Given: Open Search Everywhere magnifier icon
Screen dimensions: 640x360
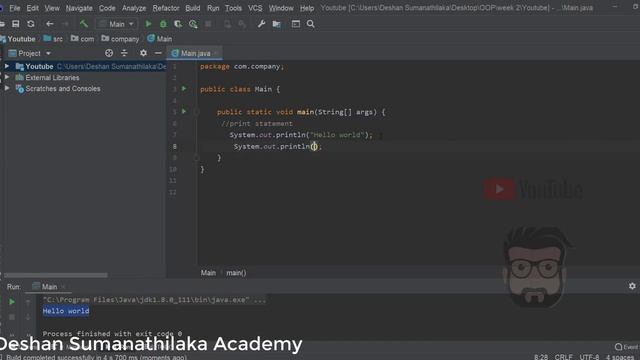Looking at the screenshot, I should pyautogui.click(x=311, y=24).
